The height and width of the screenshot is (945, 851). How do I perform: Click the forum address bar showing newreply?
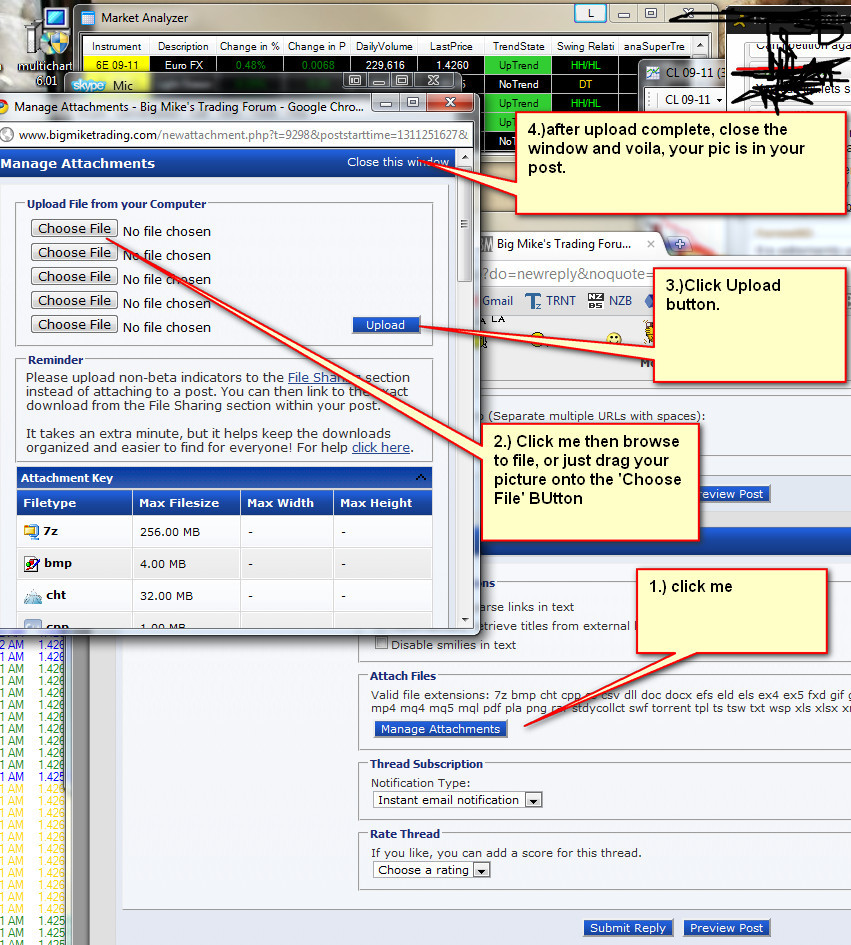(x=567, y=274)
